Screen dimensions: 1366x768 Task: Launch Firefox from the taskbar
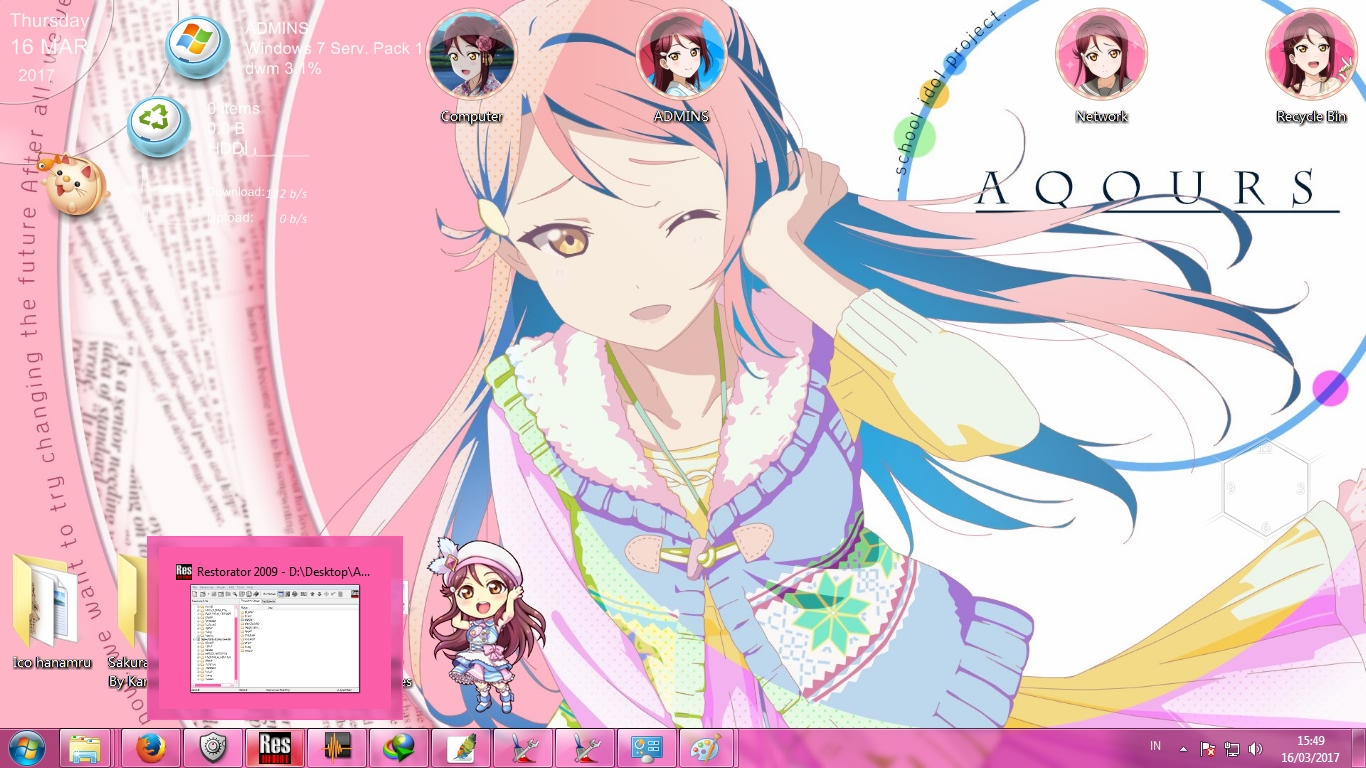[151, 748]
